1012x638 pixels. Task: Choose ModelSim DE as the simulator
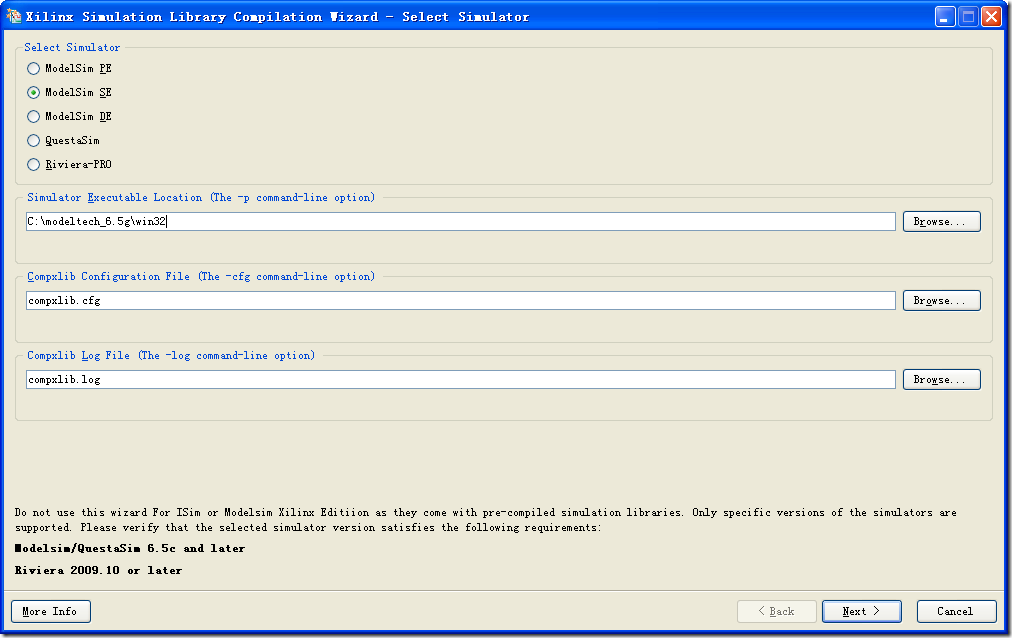click(x=34, y=117)
